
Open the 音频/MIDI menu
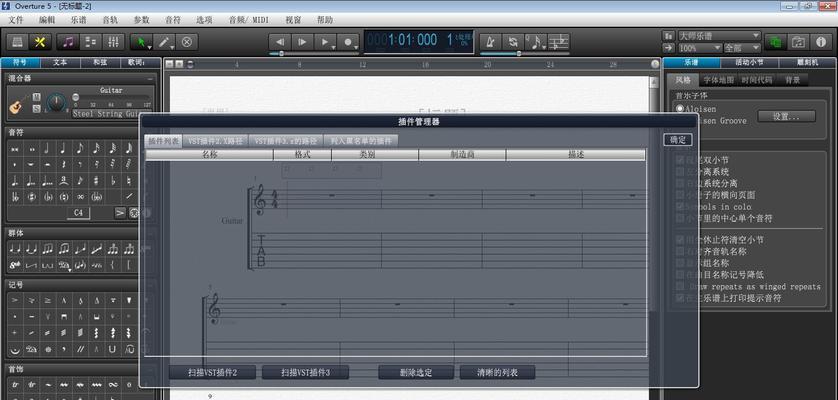click(x=249, y=20)
